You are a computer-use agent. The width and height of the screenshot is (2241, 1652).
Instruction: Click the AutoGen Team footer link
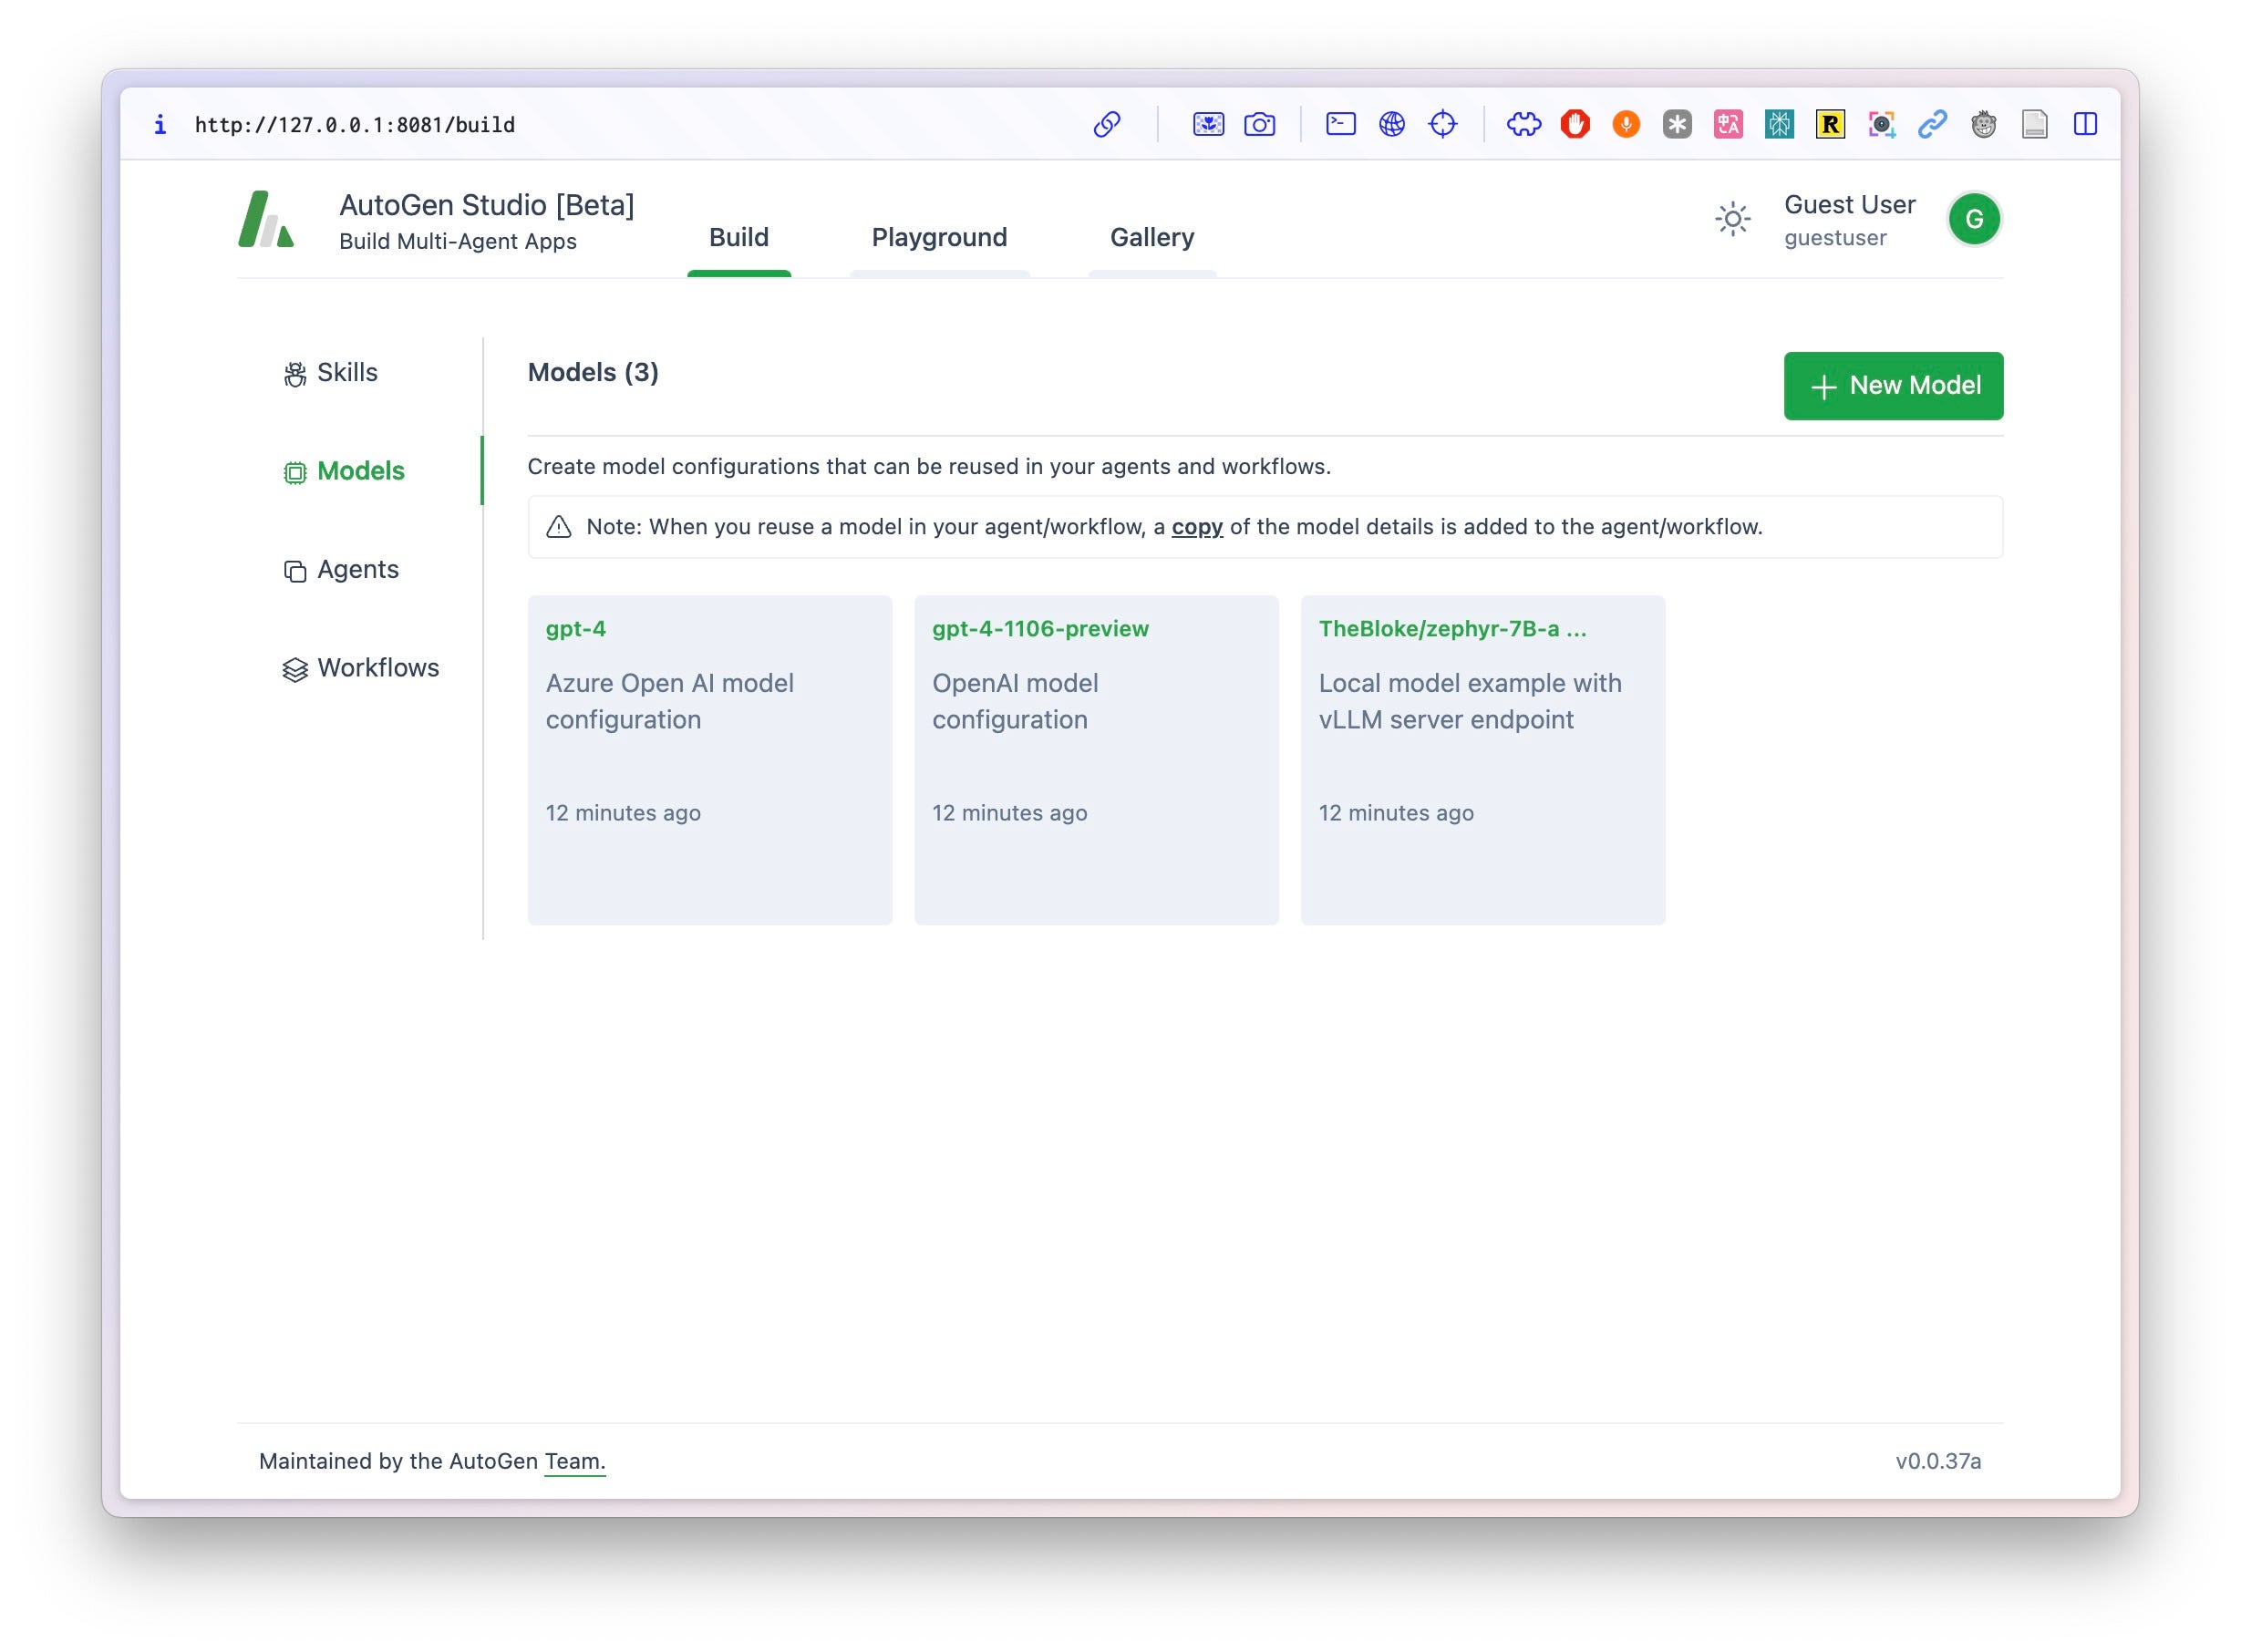[575, 1461]
